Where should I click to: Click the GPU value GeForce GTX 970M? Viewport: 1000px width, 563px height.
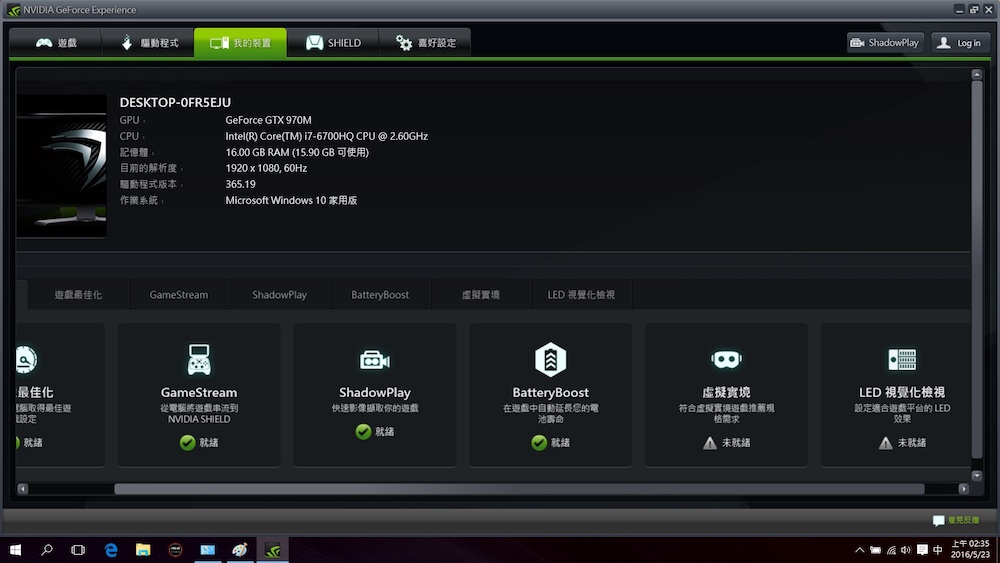[268, 120]
